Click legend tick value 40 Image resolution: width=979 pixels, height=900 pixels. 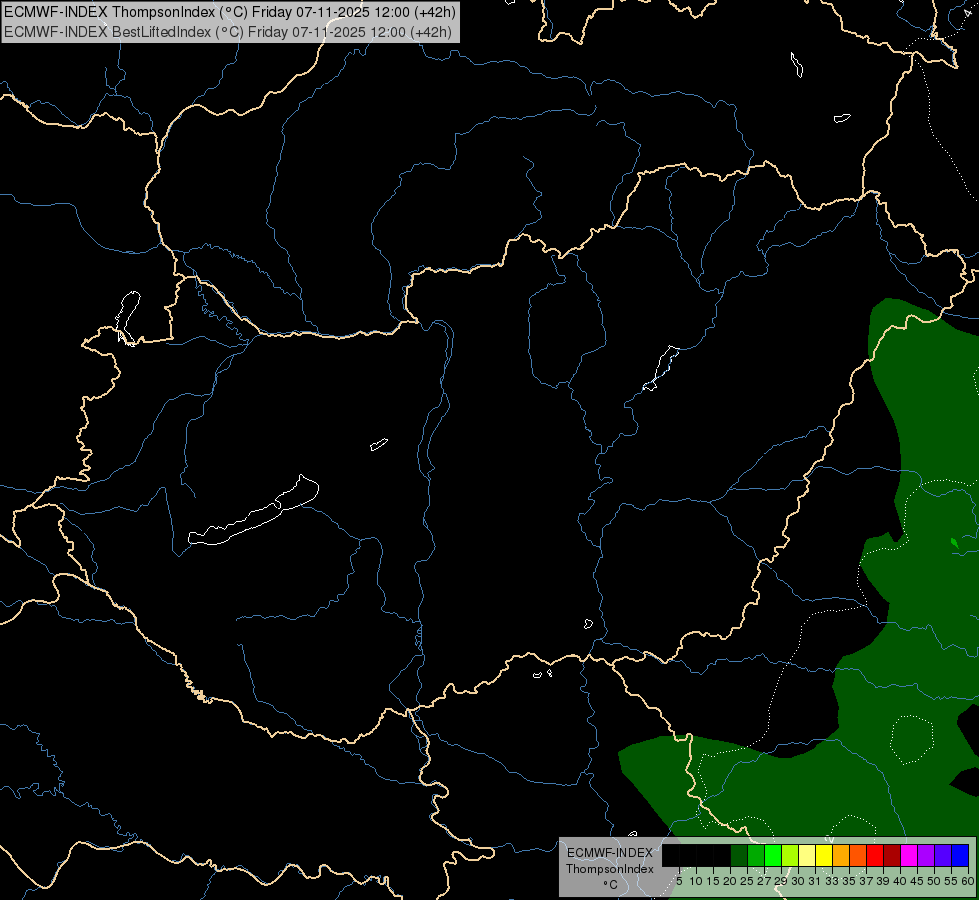coord(900,881)
